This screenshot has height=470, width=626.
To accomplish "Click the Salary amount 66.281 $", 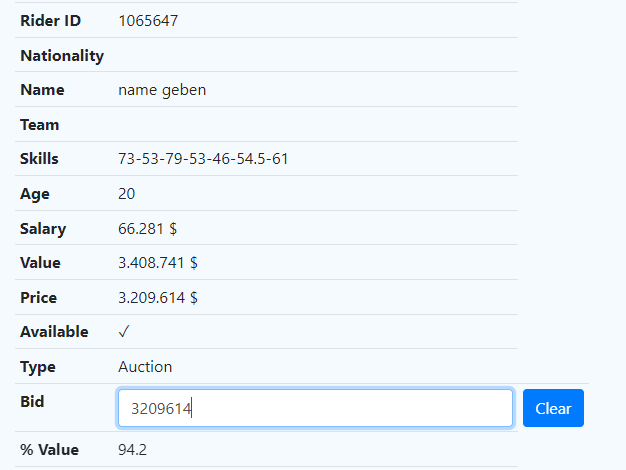I will pos(148,229).
